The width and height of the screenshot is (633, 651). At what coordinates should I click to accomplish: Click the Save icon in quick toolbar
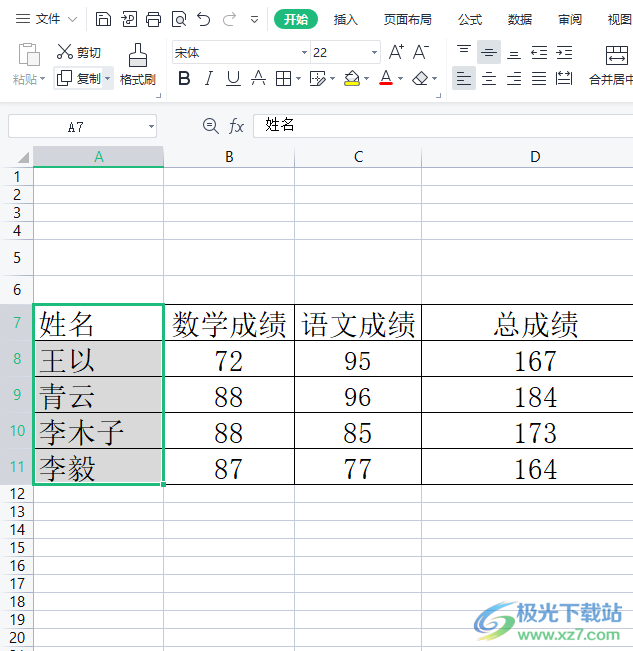[x=103, y=19]
